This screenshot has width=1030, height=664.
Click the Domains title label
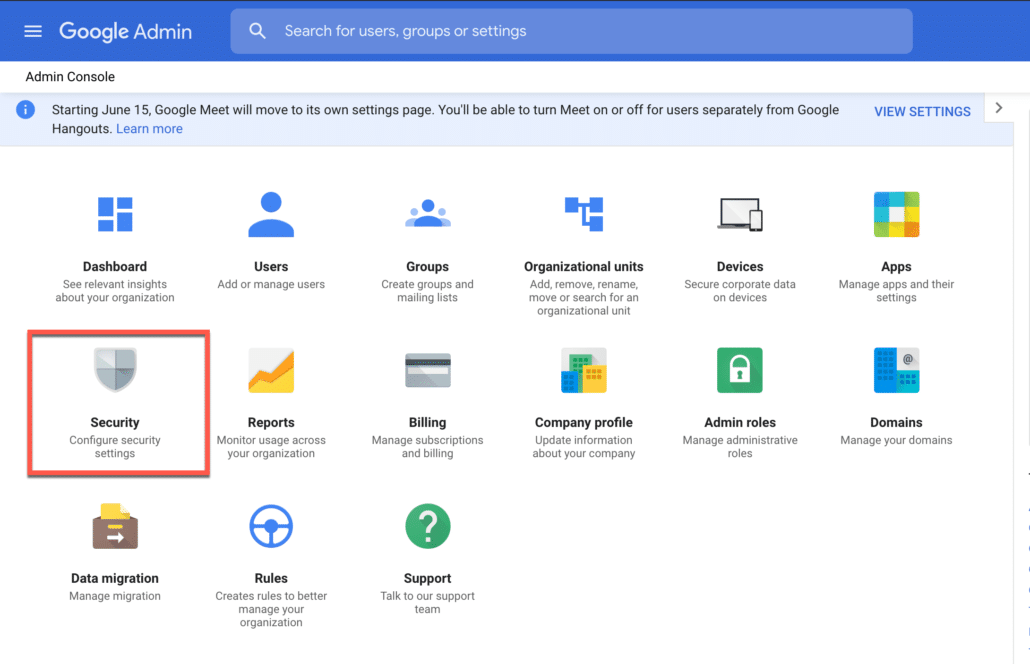coord(897,422)
